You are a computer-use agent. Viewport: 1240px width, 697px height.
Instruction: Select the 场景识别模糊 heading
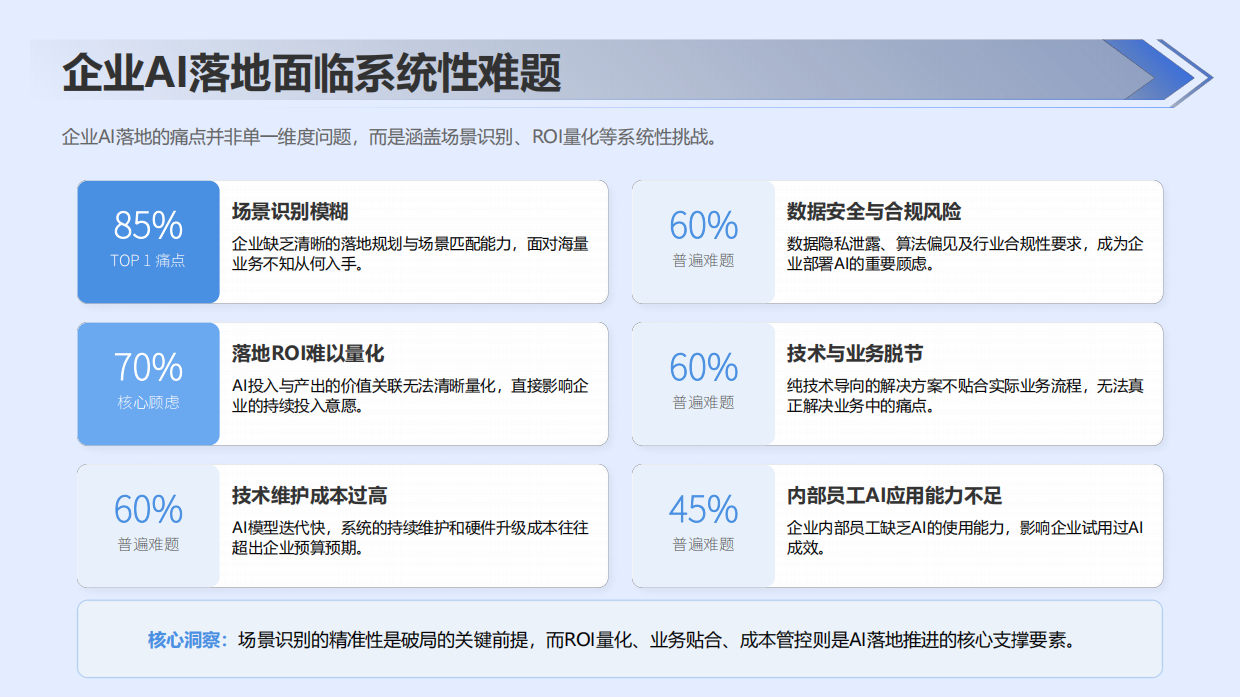(290, 212)
